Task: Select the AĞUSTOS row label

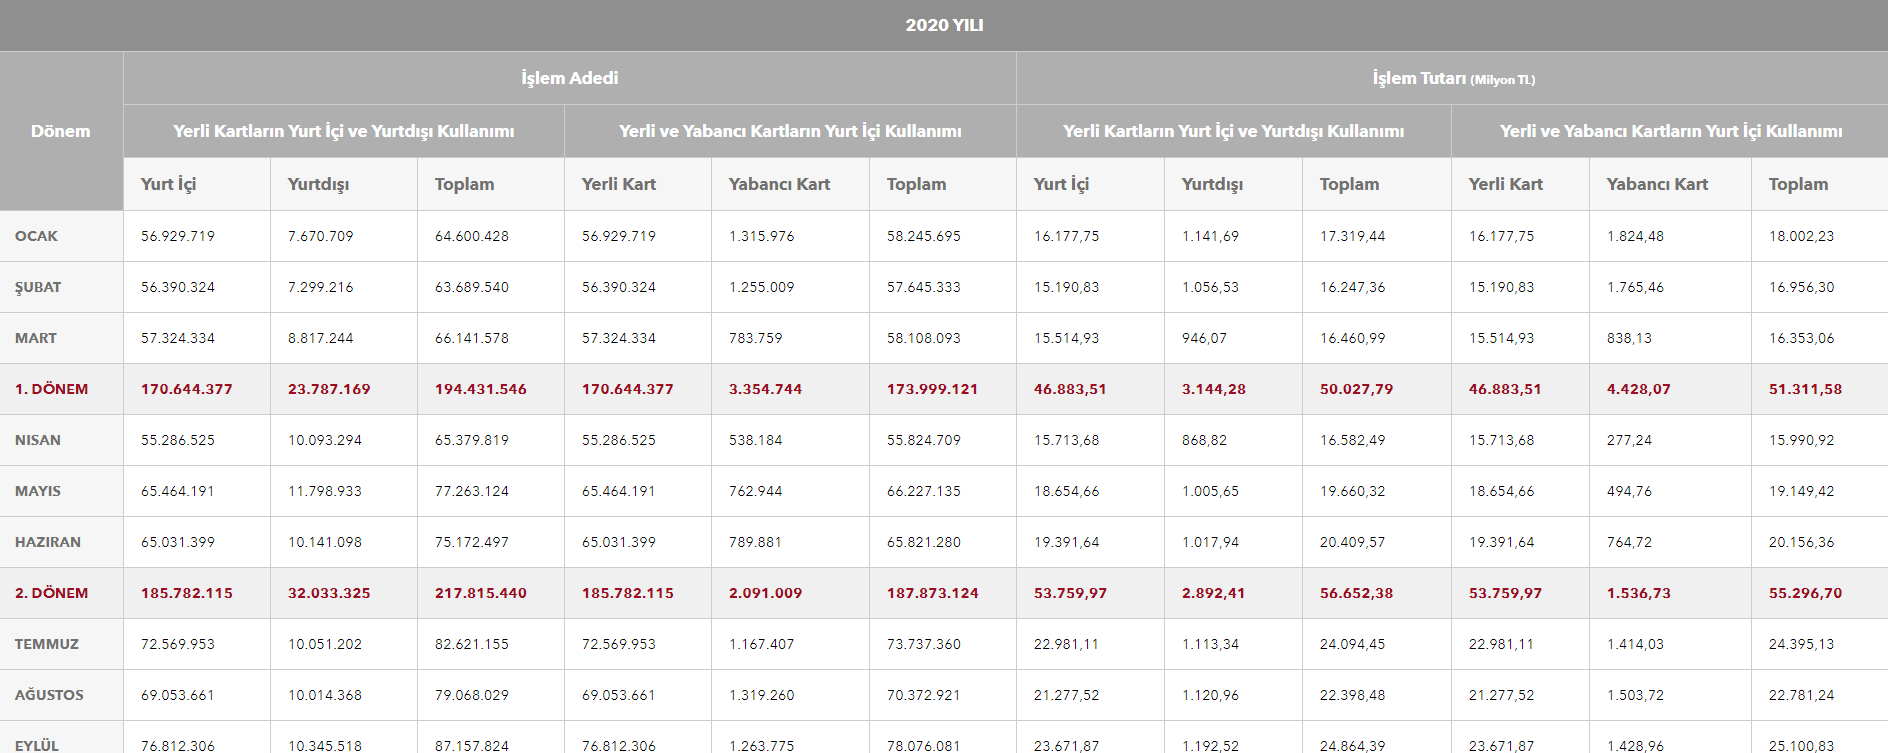Action: coord(49,695)
